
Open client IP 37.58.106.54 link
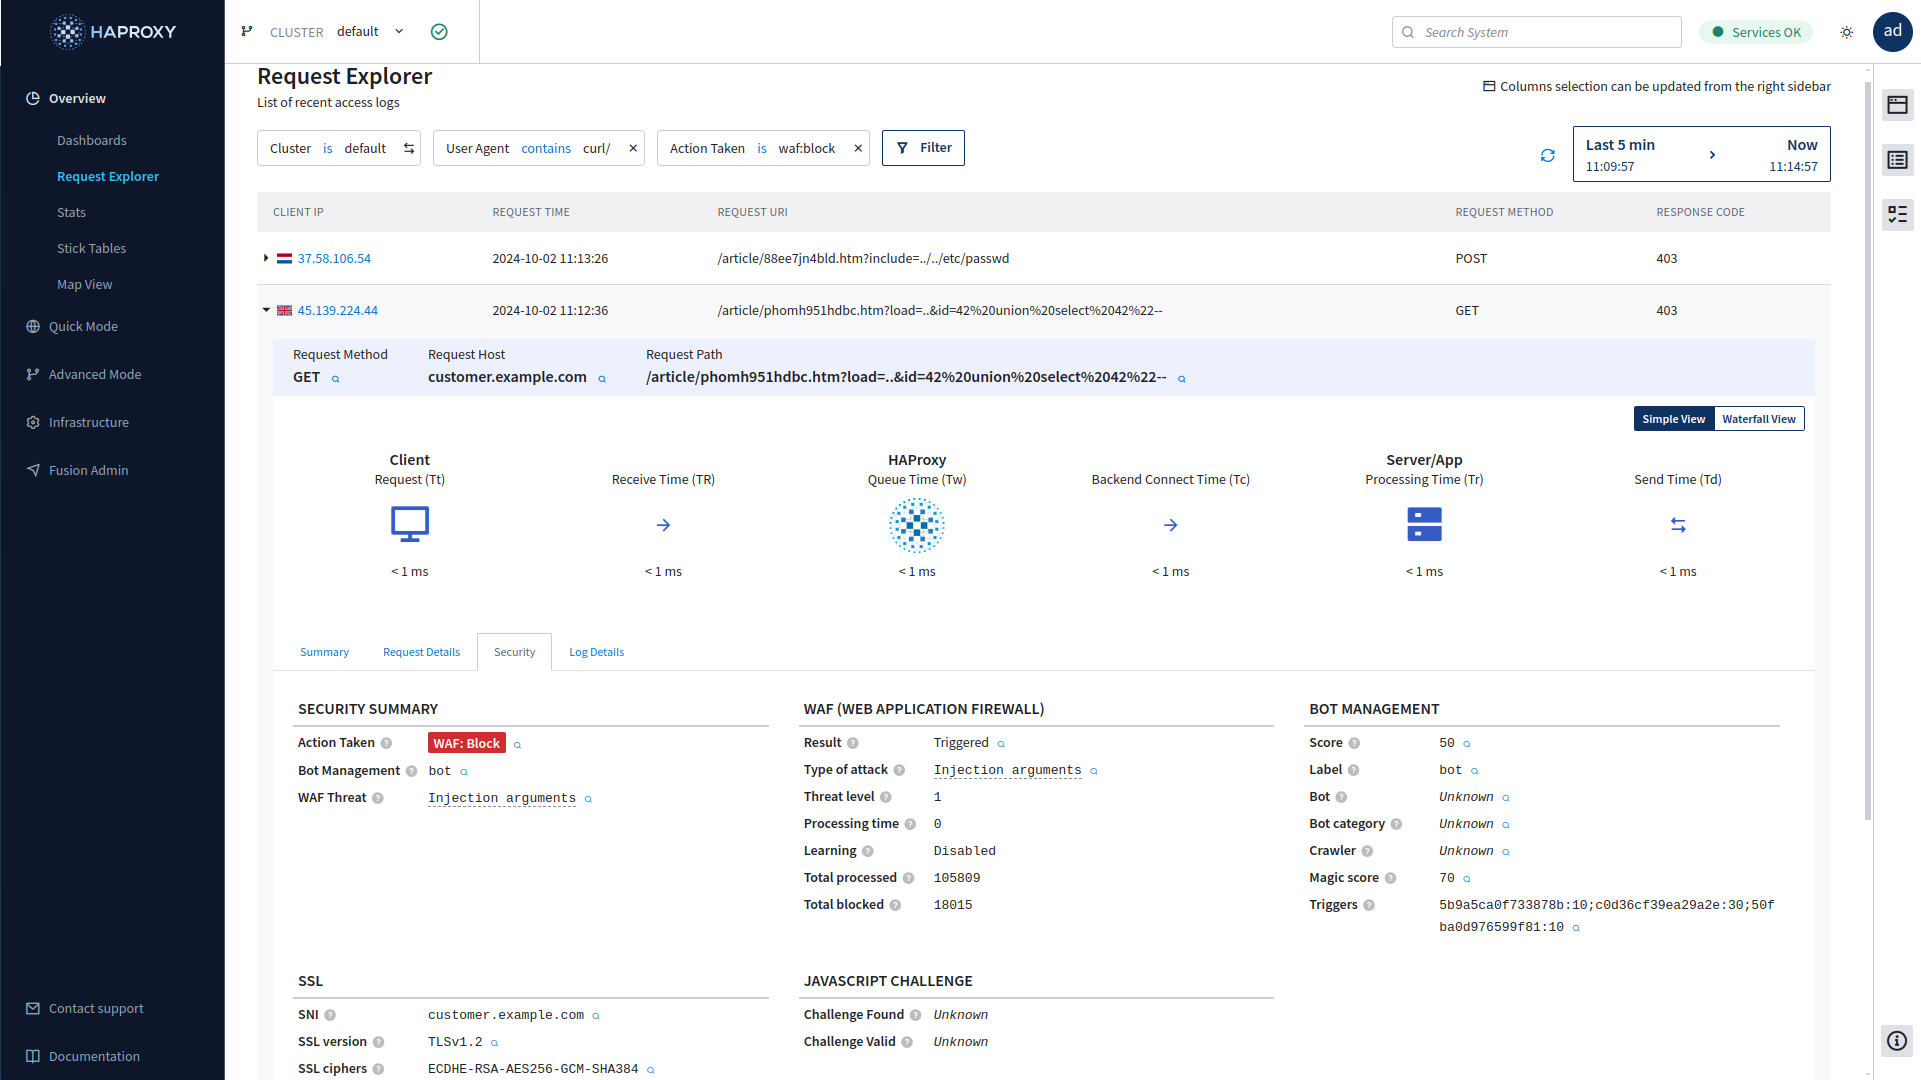point(334,258)
